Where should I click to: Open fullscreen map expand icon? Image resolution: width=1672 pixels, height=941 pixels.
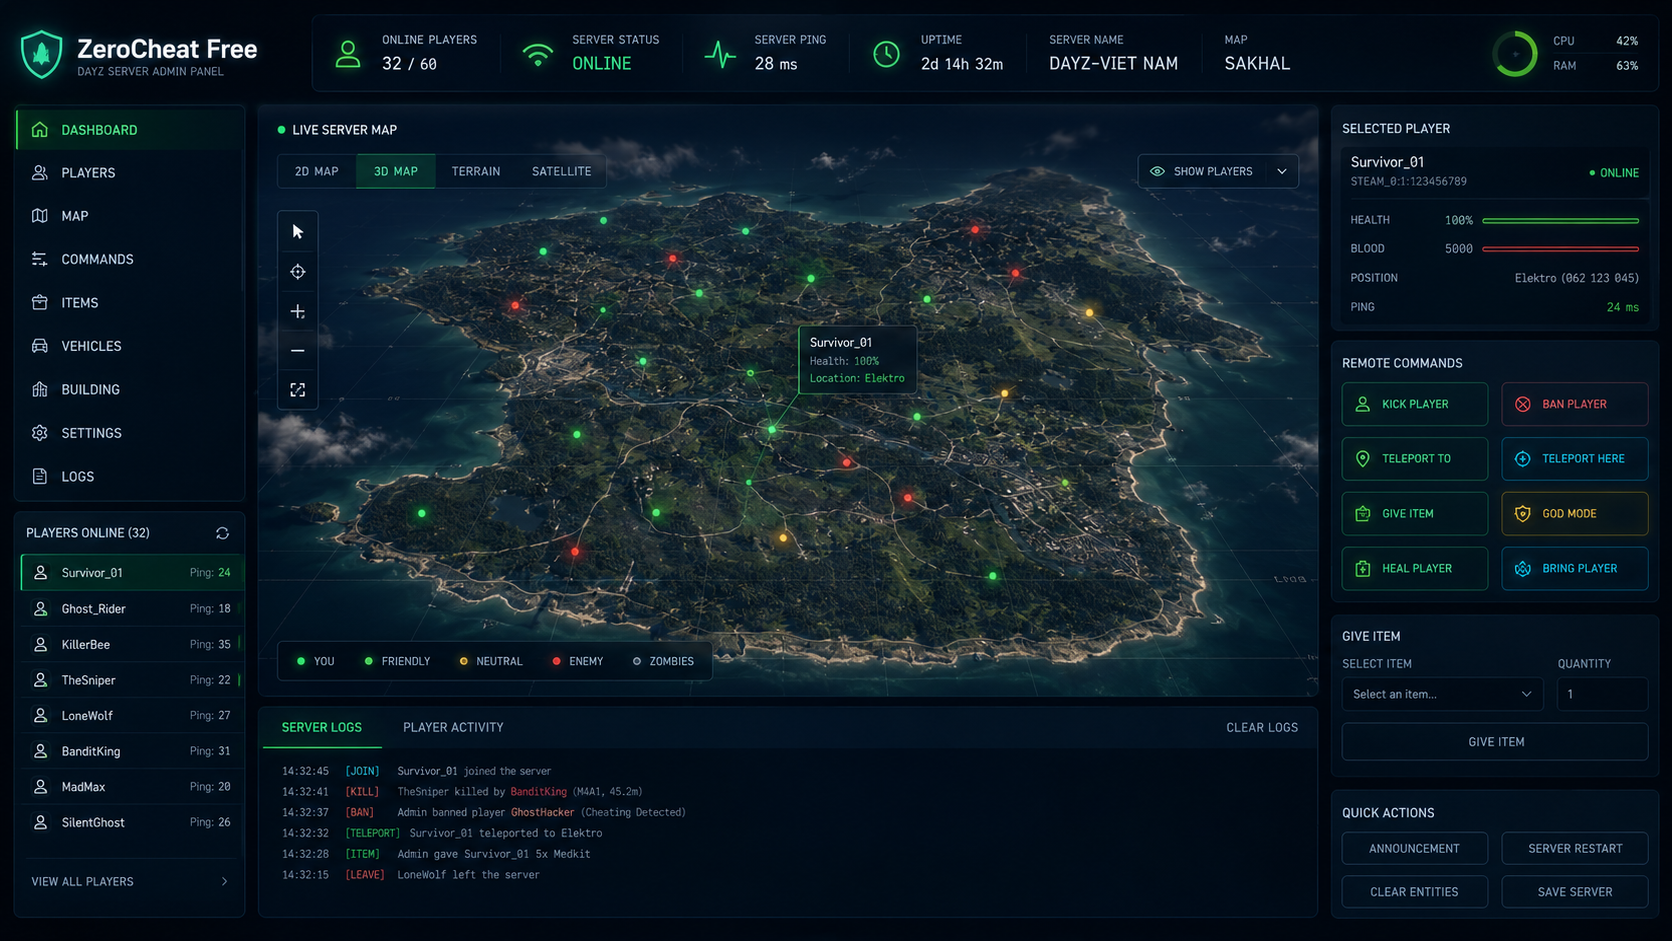point(297,390)
